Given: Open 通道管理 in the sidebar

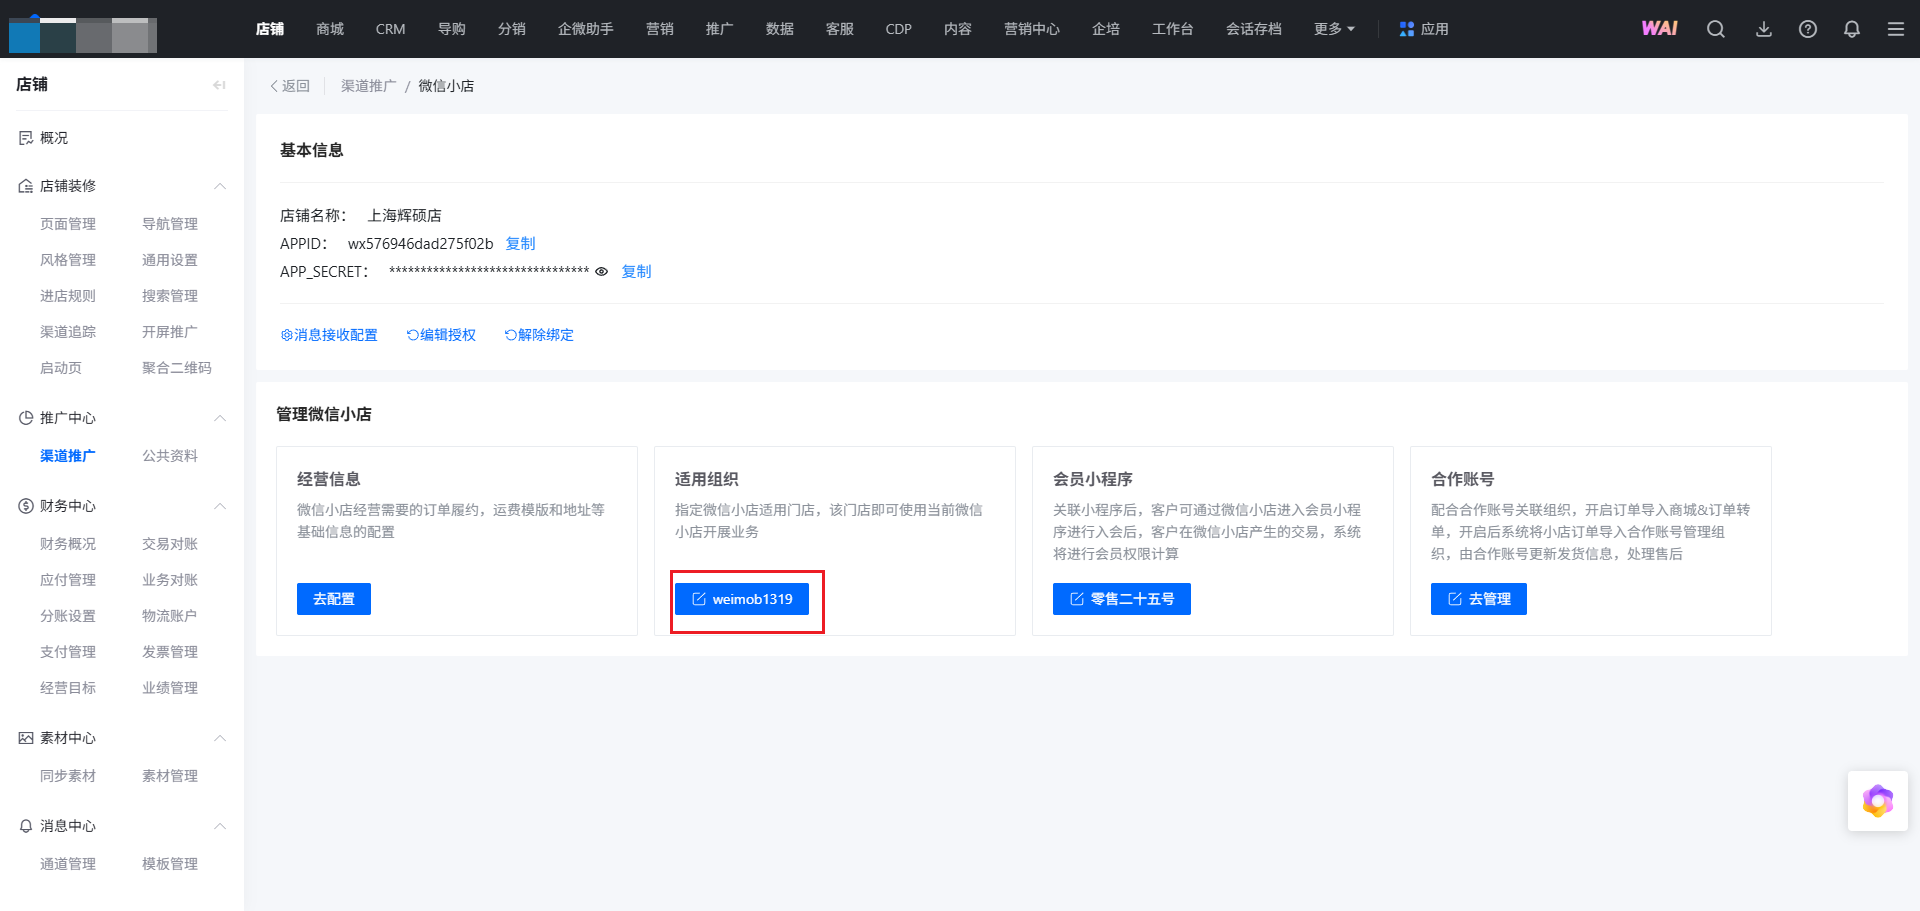Looking at the screenshot, I should (x=68, y=864).
